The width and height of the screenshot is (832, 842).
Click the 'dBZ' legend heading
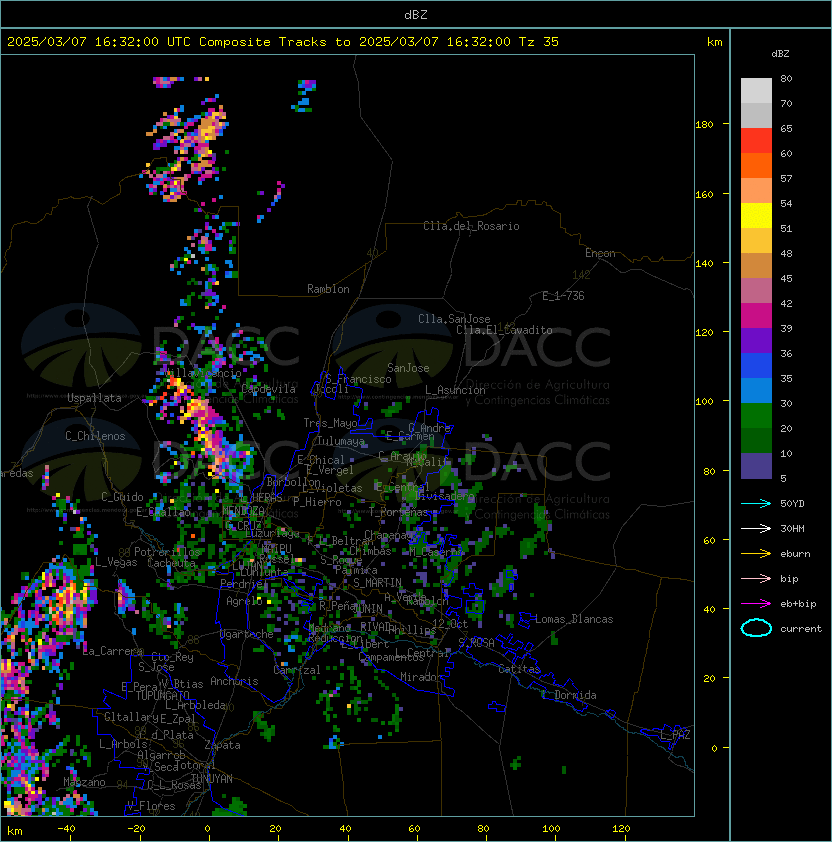[780, 54]
